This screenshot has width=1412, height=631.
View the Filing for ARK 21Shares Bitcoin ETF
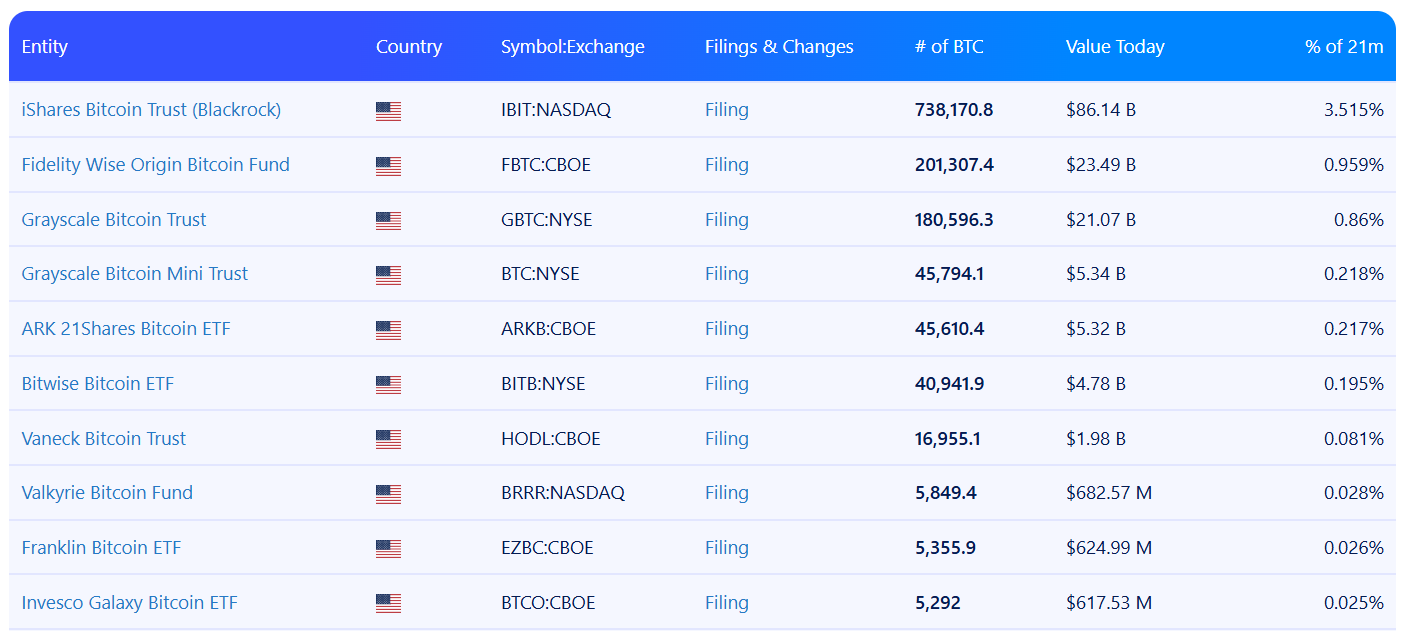click(726, 329)
